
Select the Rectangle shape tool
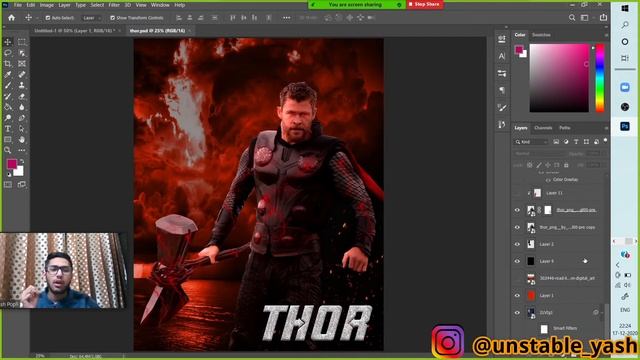[x=8, y=140]
